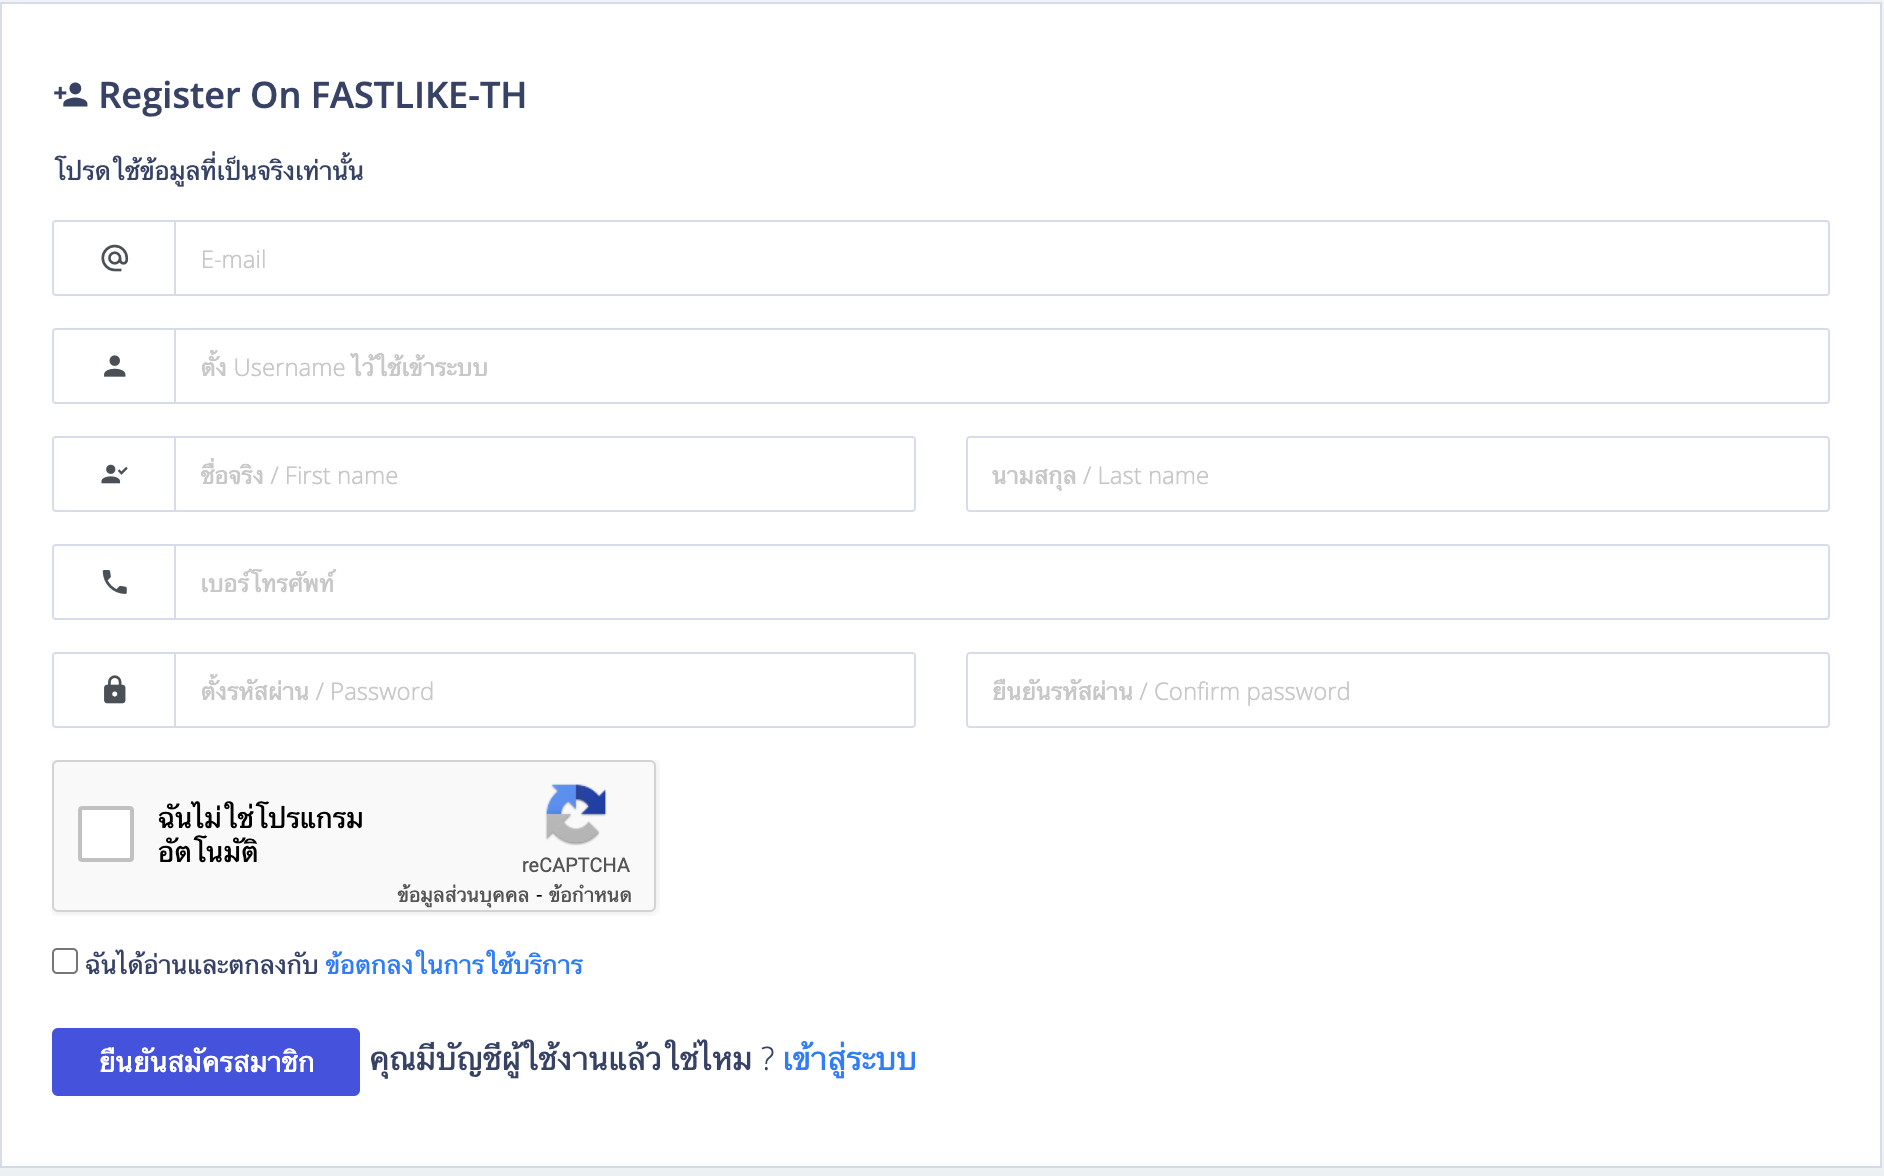Click the verified-person icon beside First name

coord(115,474)
